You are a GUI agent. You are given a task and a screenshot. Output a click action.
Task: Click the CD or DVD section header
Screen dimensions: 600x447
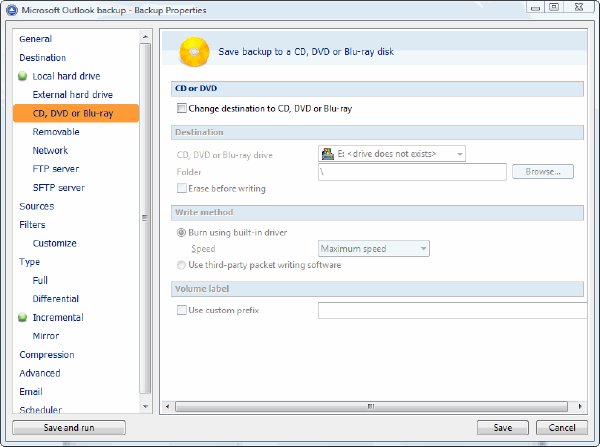point(377,88)
